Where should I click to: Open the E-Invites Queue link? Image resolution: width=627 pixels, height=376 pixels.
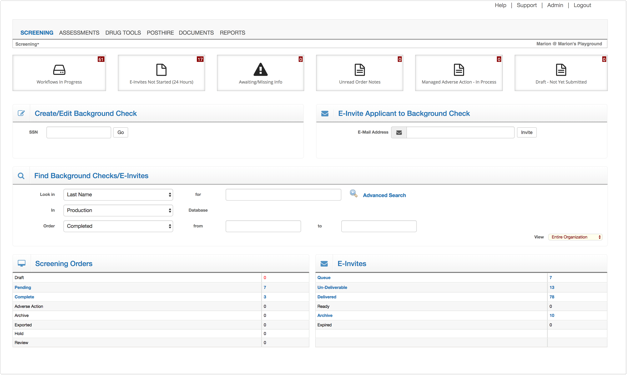click(324, 278)
